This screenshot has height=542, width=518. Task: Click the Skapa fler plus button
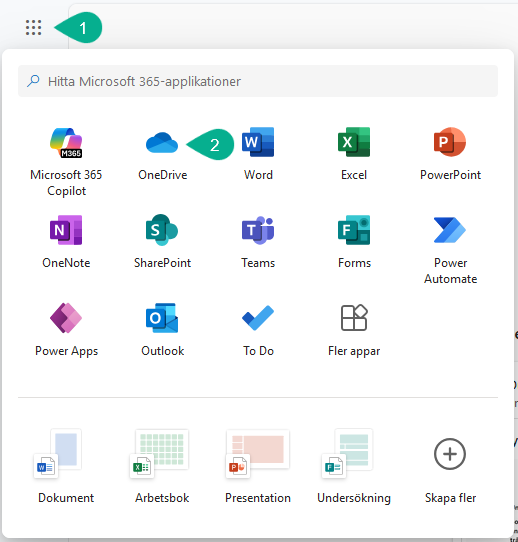pos(450,454)
